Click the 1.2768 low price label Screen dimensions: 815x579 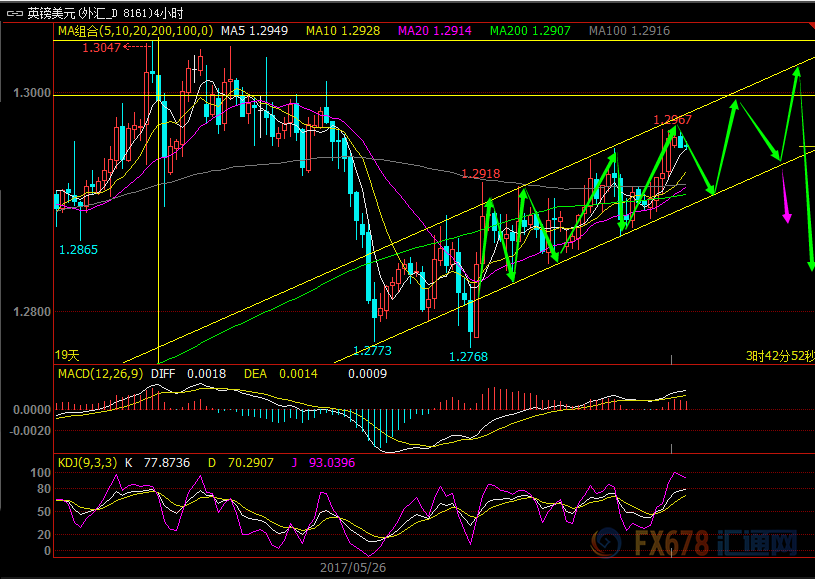[x=468, y=357]
